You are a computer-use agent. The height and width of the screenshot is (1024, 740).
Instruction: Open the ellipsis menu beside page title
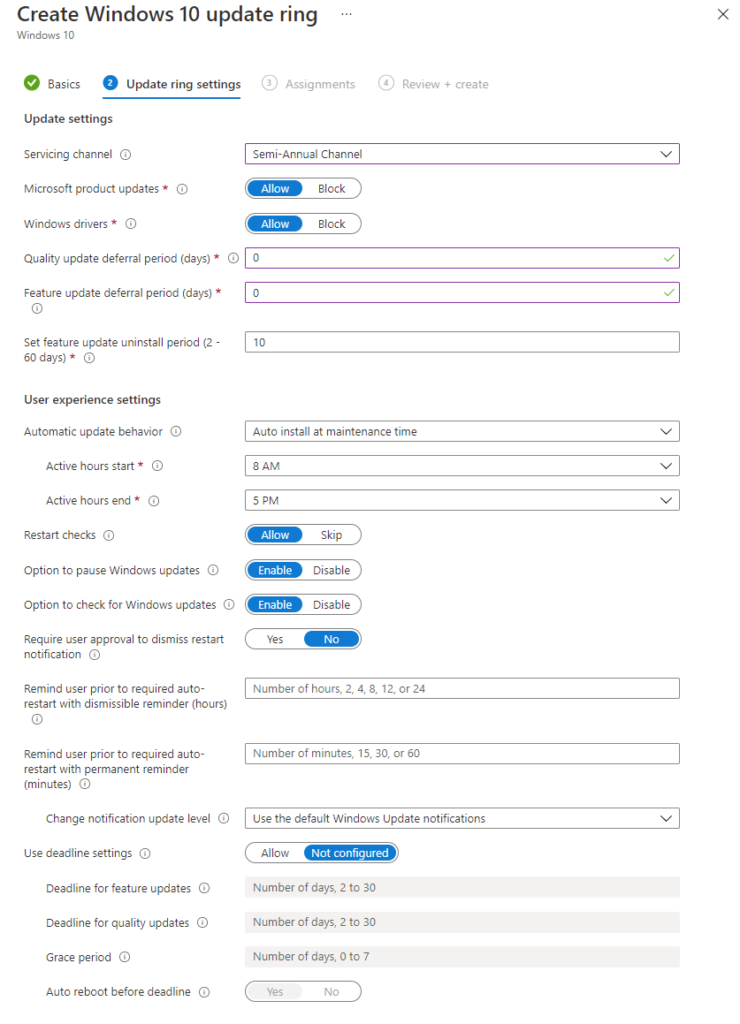pyautogui.click(x=346, y=14)
